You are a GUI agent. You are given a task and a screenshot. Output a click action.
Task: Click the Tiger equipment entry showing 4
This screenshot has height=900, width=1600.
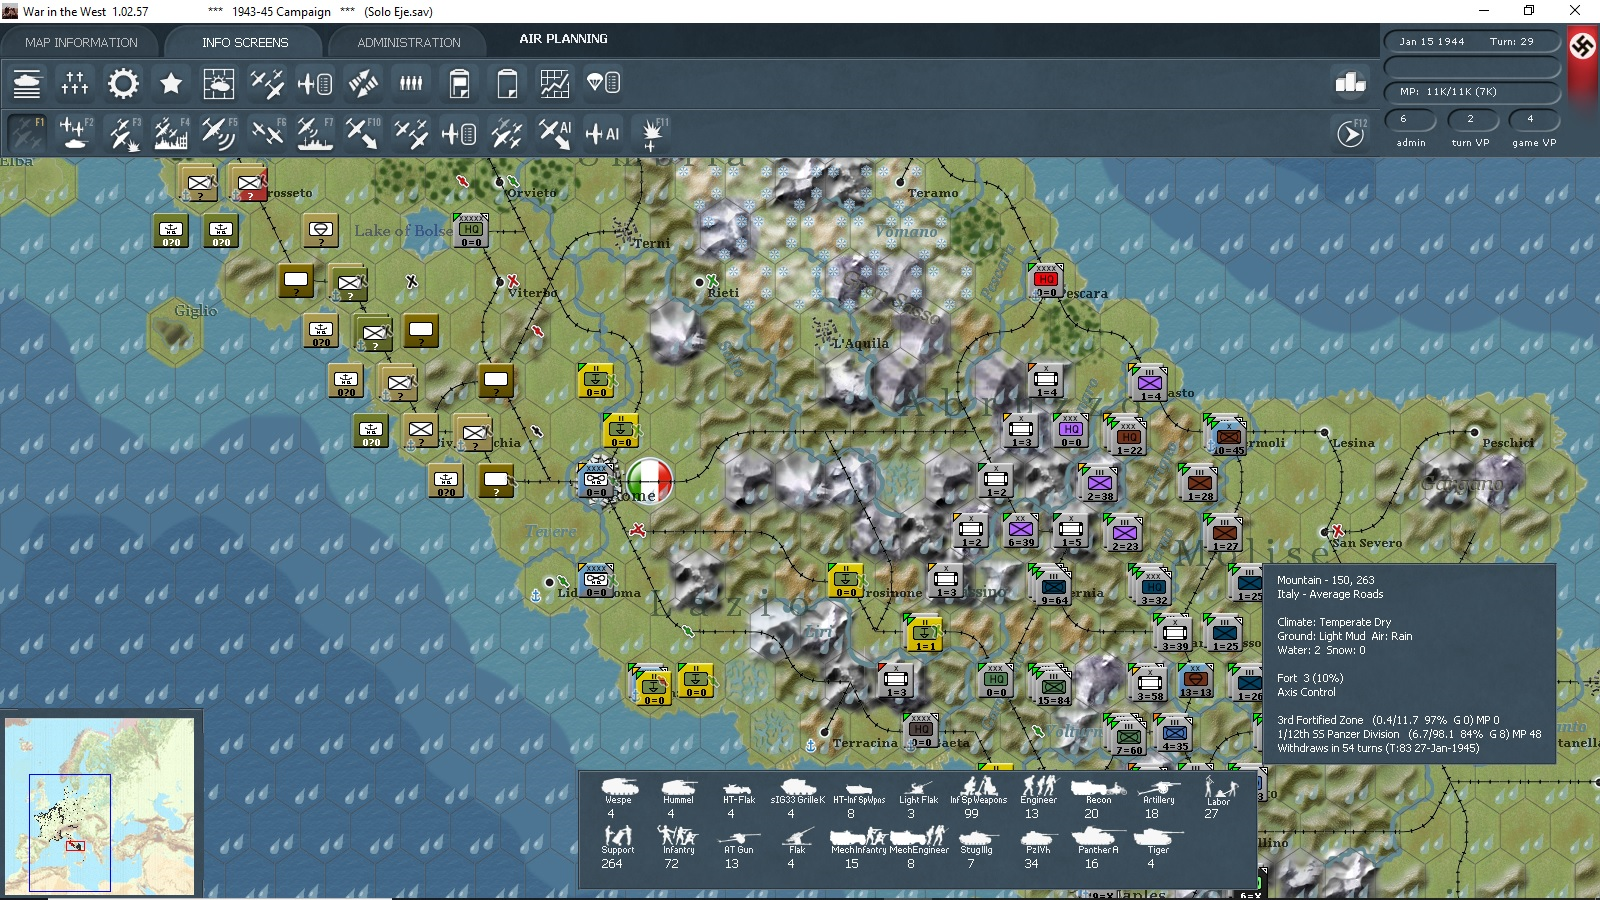click(x=1157, y=847)
